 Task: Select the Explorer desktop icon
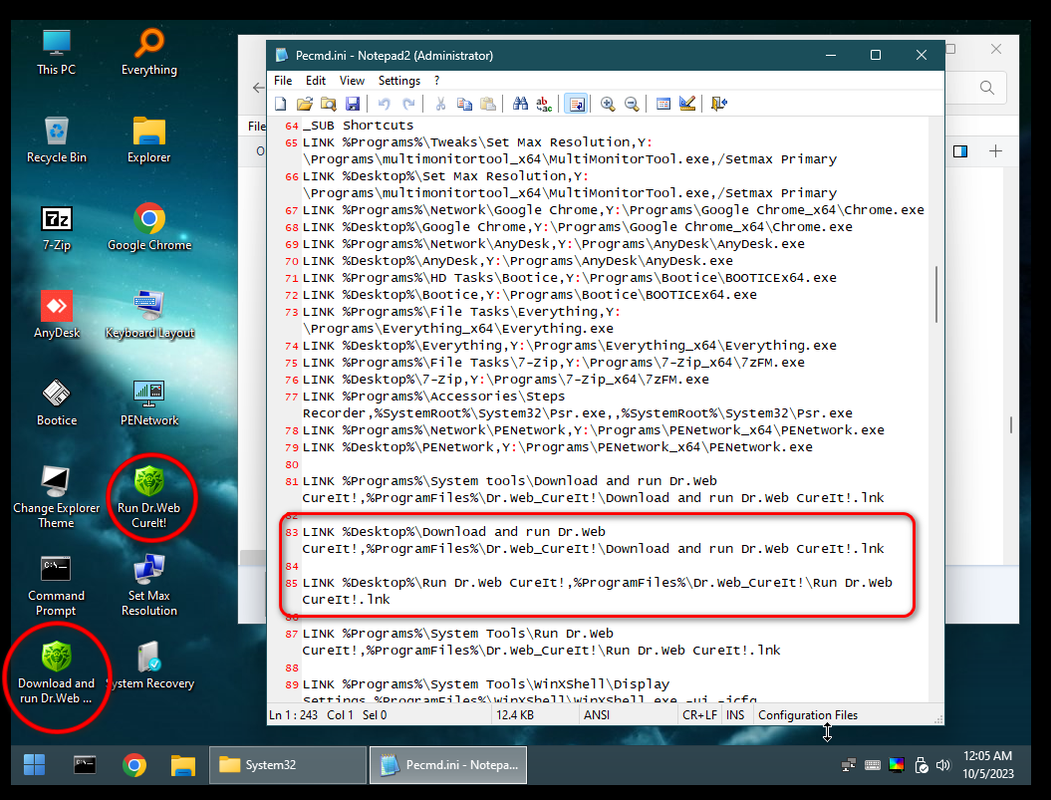149,139
